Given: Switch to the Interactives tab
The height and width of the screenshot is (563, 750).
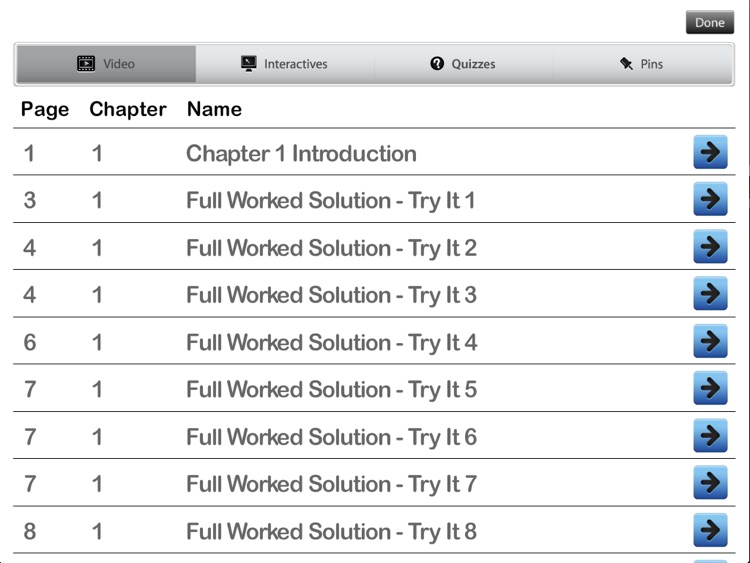Looking at the screenshot, I should 285,64.
